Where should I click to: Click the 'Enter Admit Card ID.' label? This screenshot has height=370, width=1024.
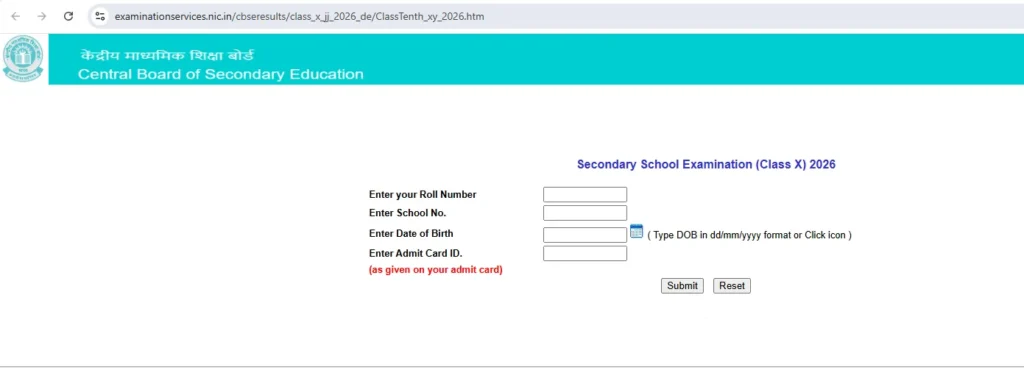[x=415, y=253]
